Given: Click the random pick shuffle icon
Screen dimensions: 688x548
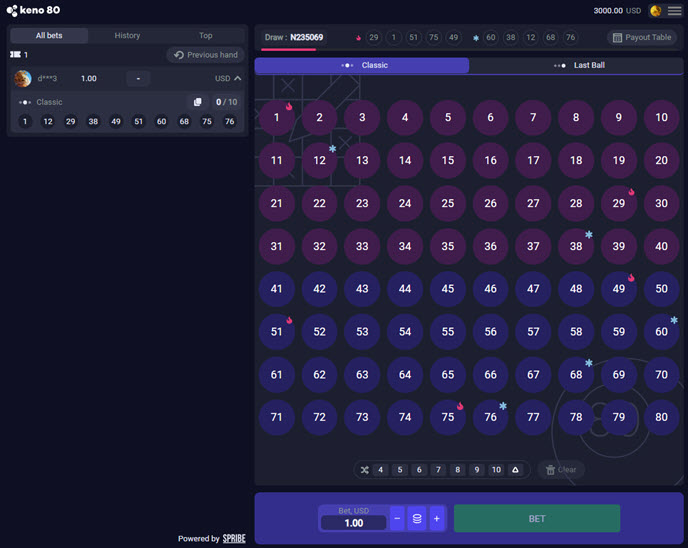Looking at the screenshot, I should (x=365, y=469).
